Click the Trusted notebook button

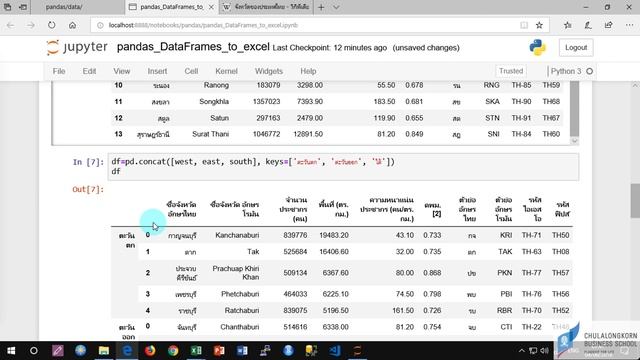[x=511, y=71]
